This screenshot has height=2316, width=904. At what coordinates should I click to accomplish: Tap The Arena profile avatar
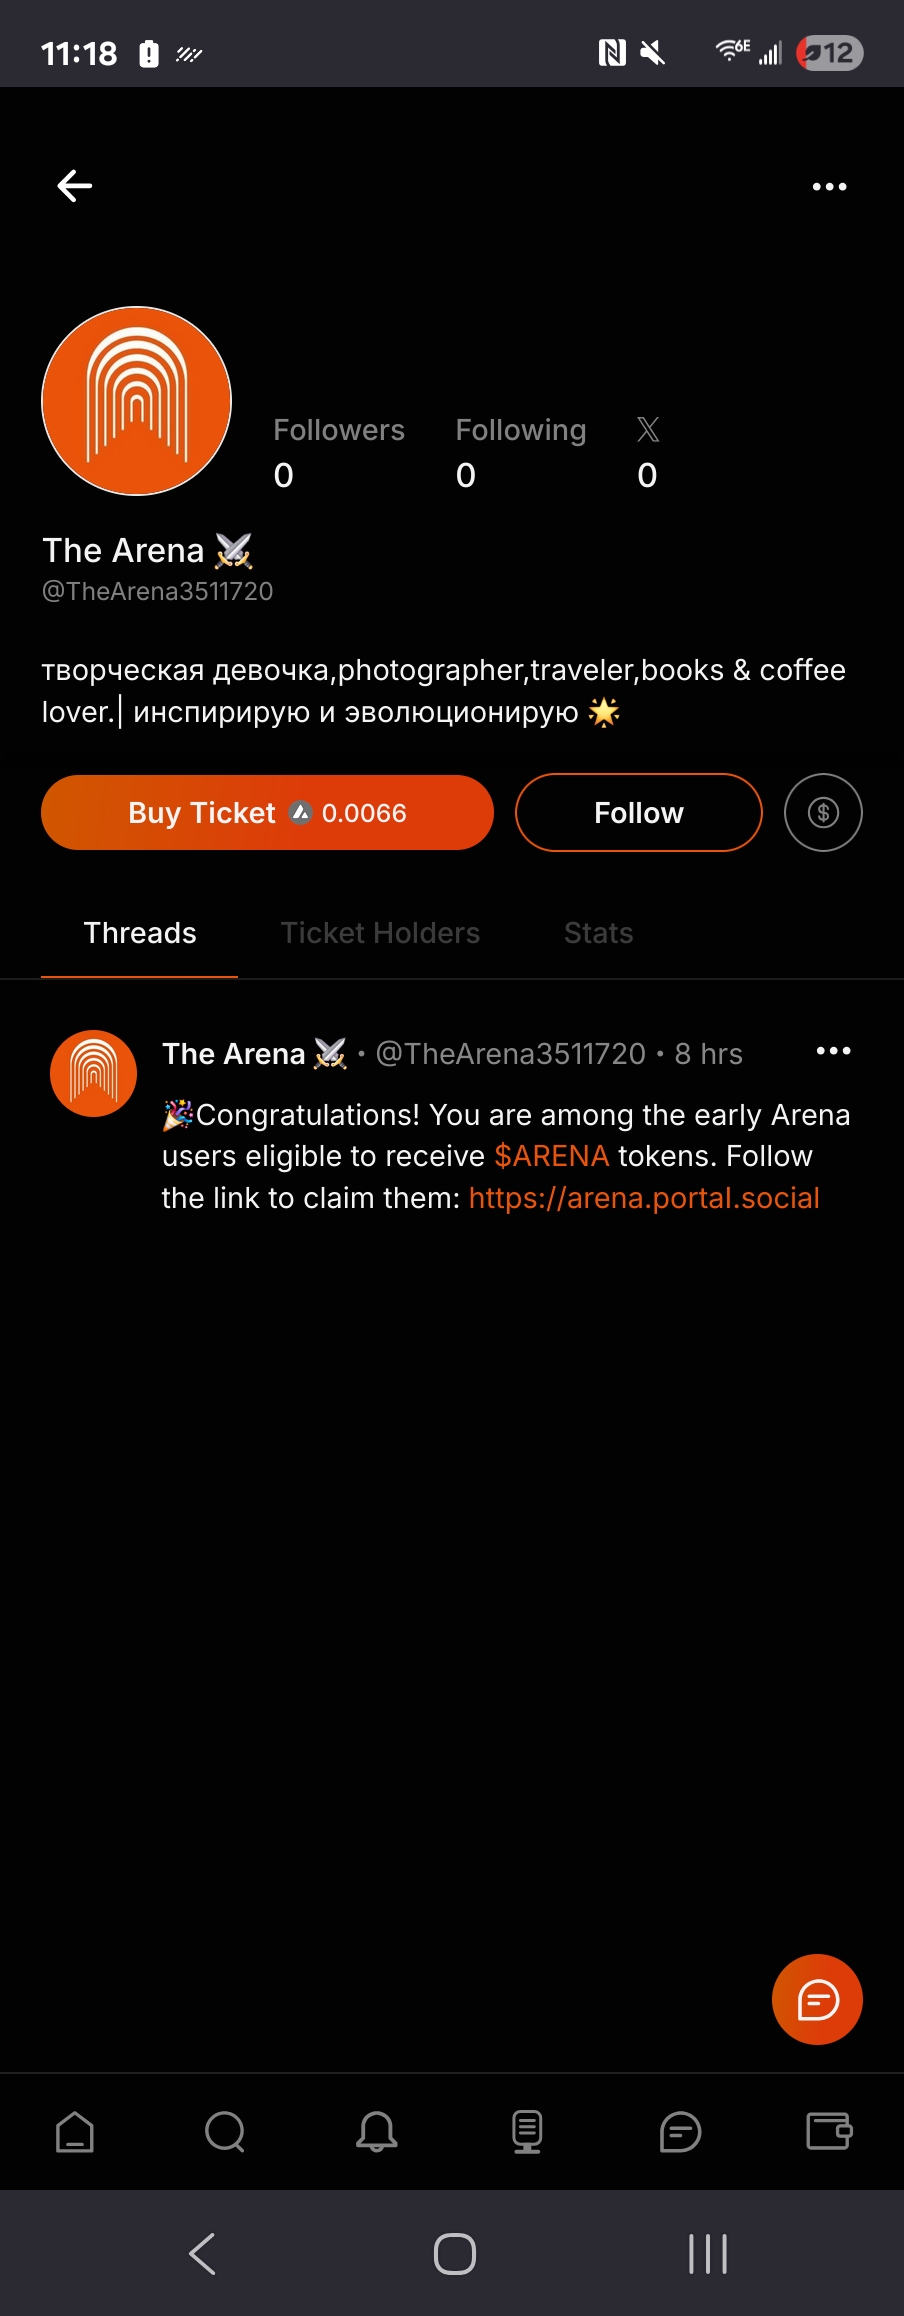pos(137,401)
